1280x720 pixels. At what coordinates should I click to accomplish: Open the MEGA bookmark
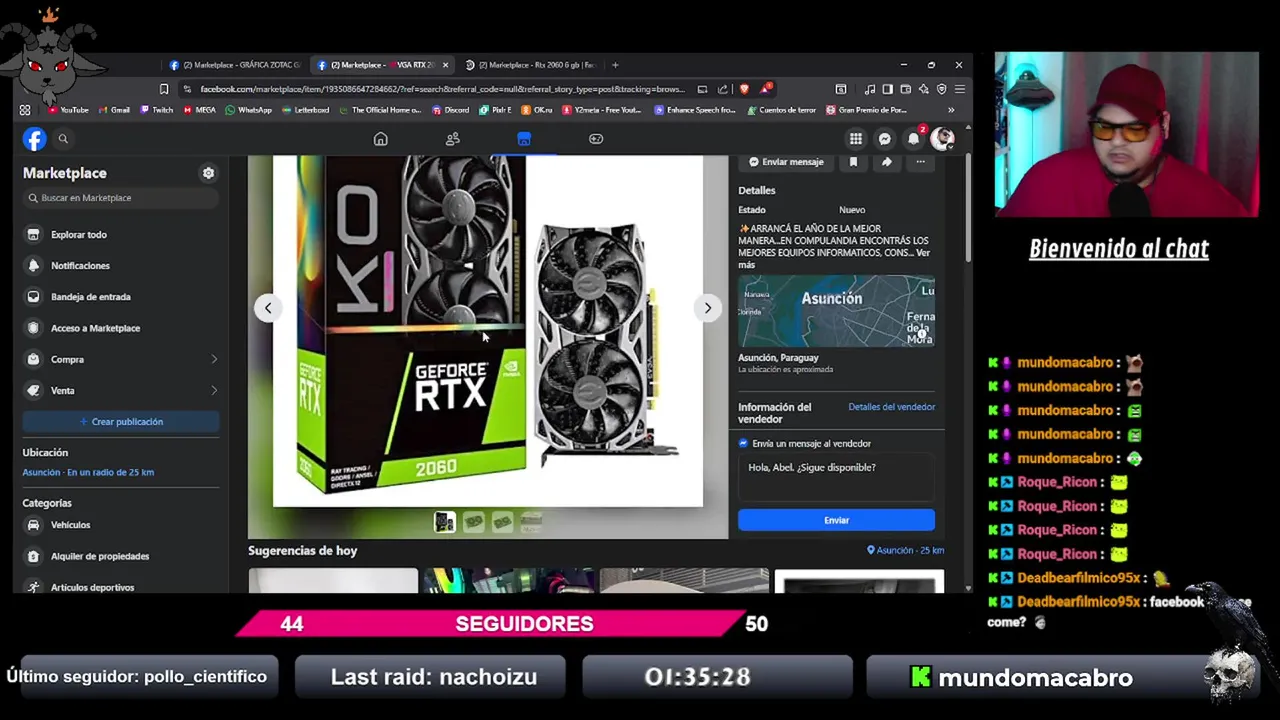200,110
